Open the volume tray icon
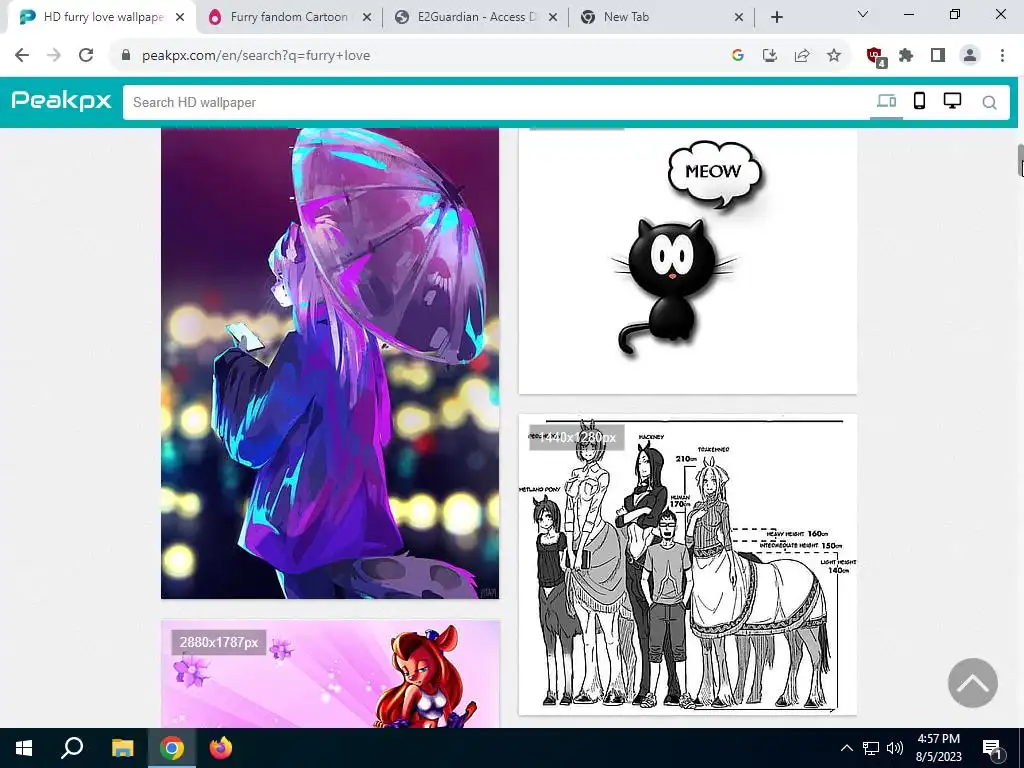The image size is (1024, 768). (895, 748)
